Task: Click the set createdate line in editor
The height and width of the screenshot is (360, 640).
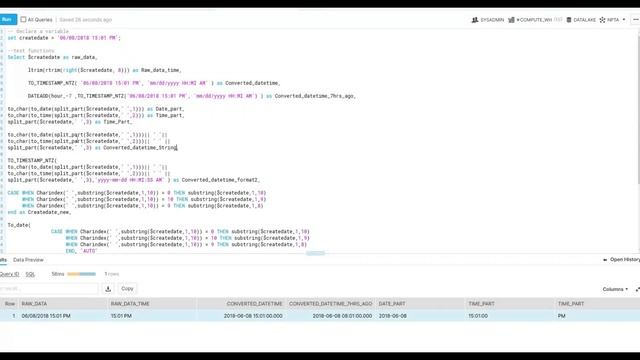Action: (x=64, y=38)
